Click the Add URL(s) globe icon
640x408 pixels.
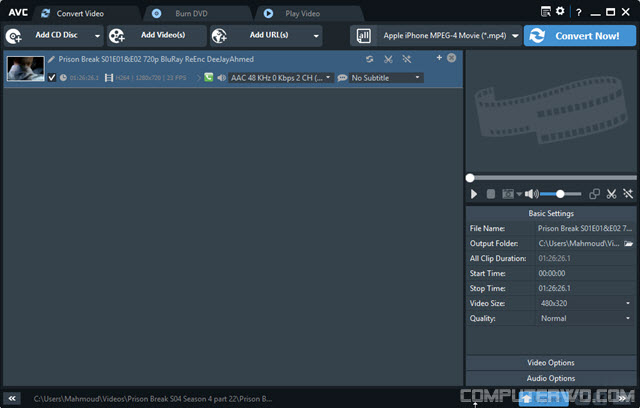[x=219, y=36]
